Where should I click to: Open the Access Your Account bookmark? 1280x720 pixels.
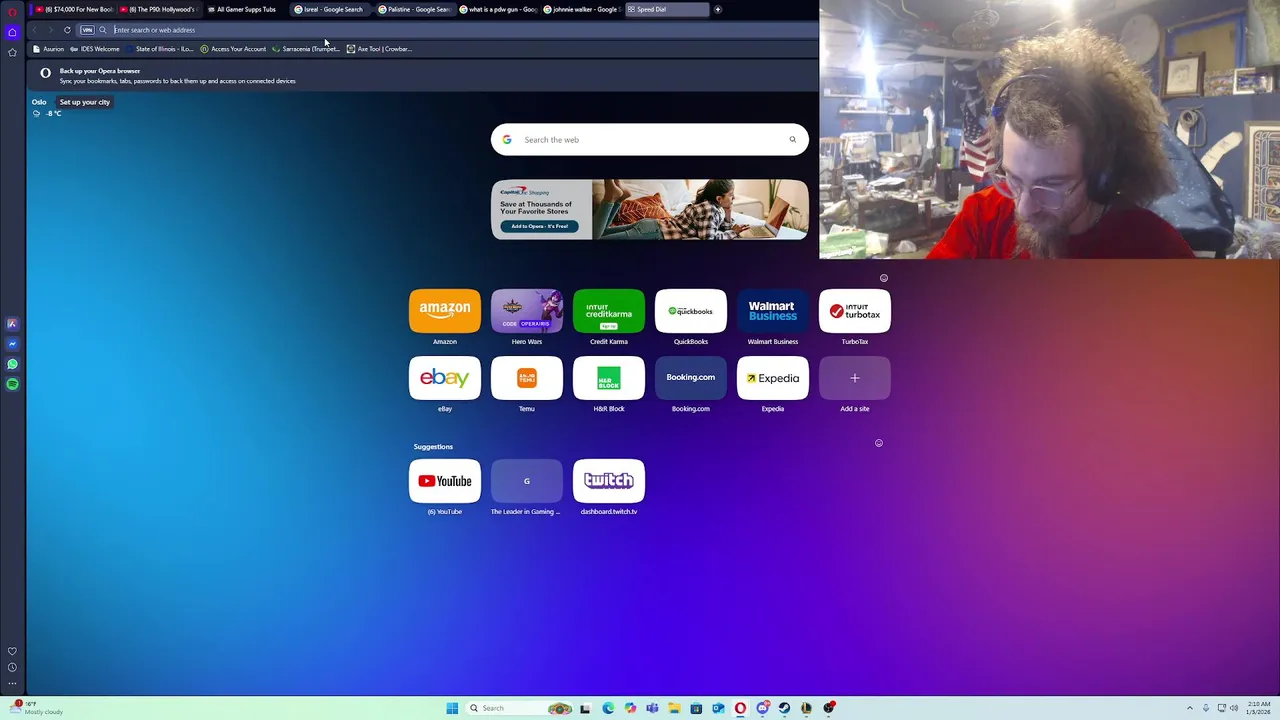(x=233, y=49)
